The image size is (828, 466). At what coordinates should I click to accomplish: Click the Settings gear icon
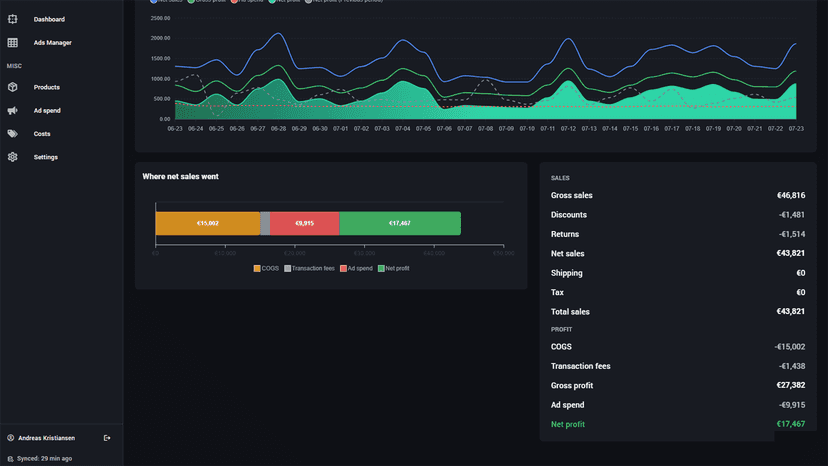click(x=13, y=157)
